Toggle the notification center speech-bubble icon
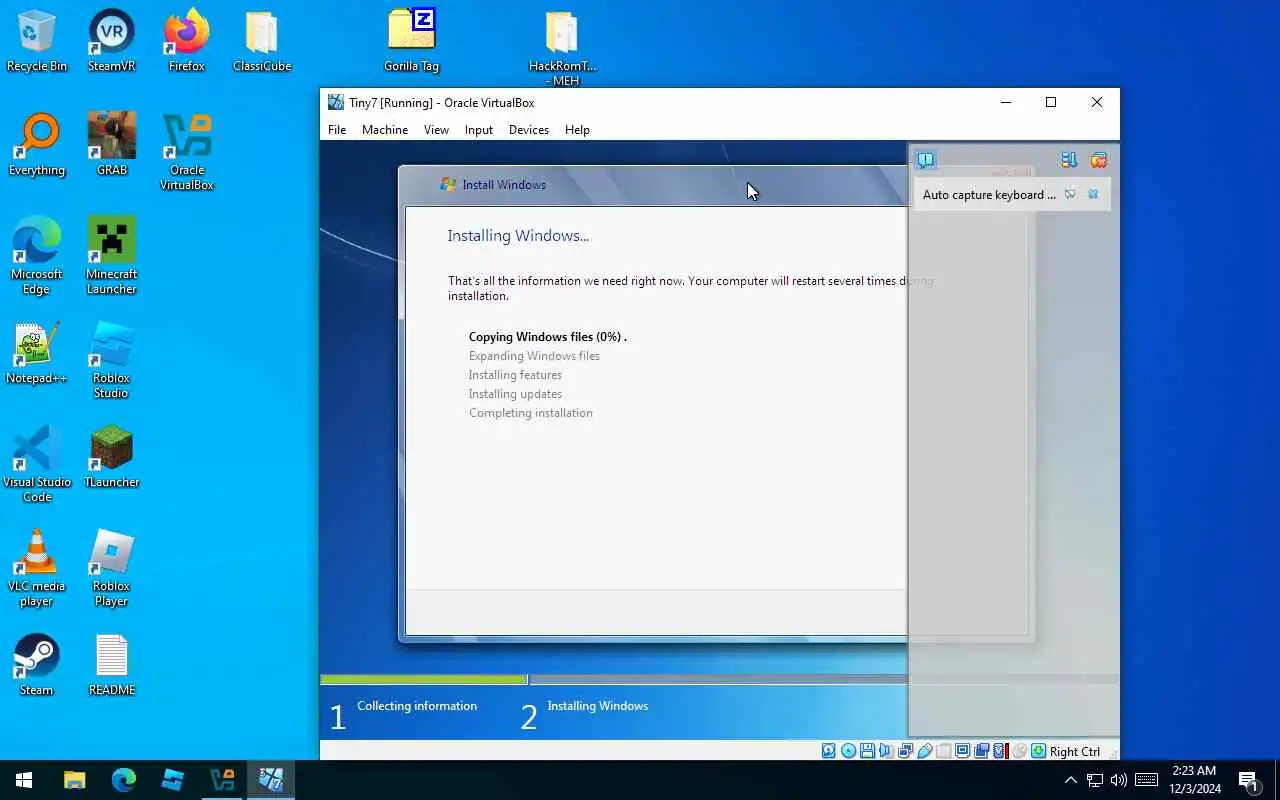1280x800 pixels. click(925, 160)
